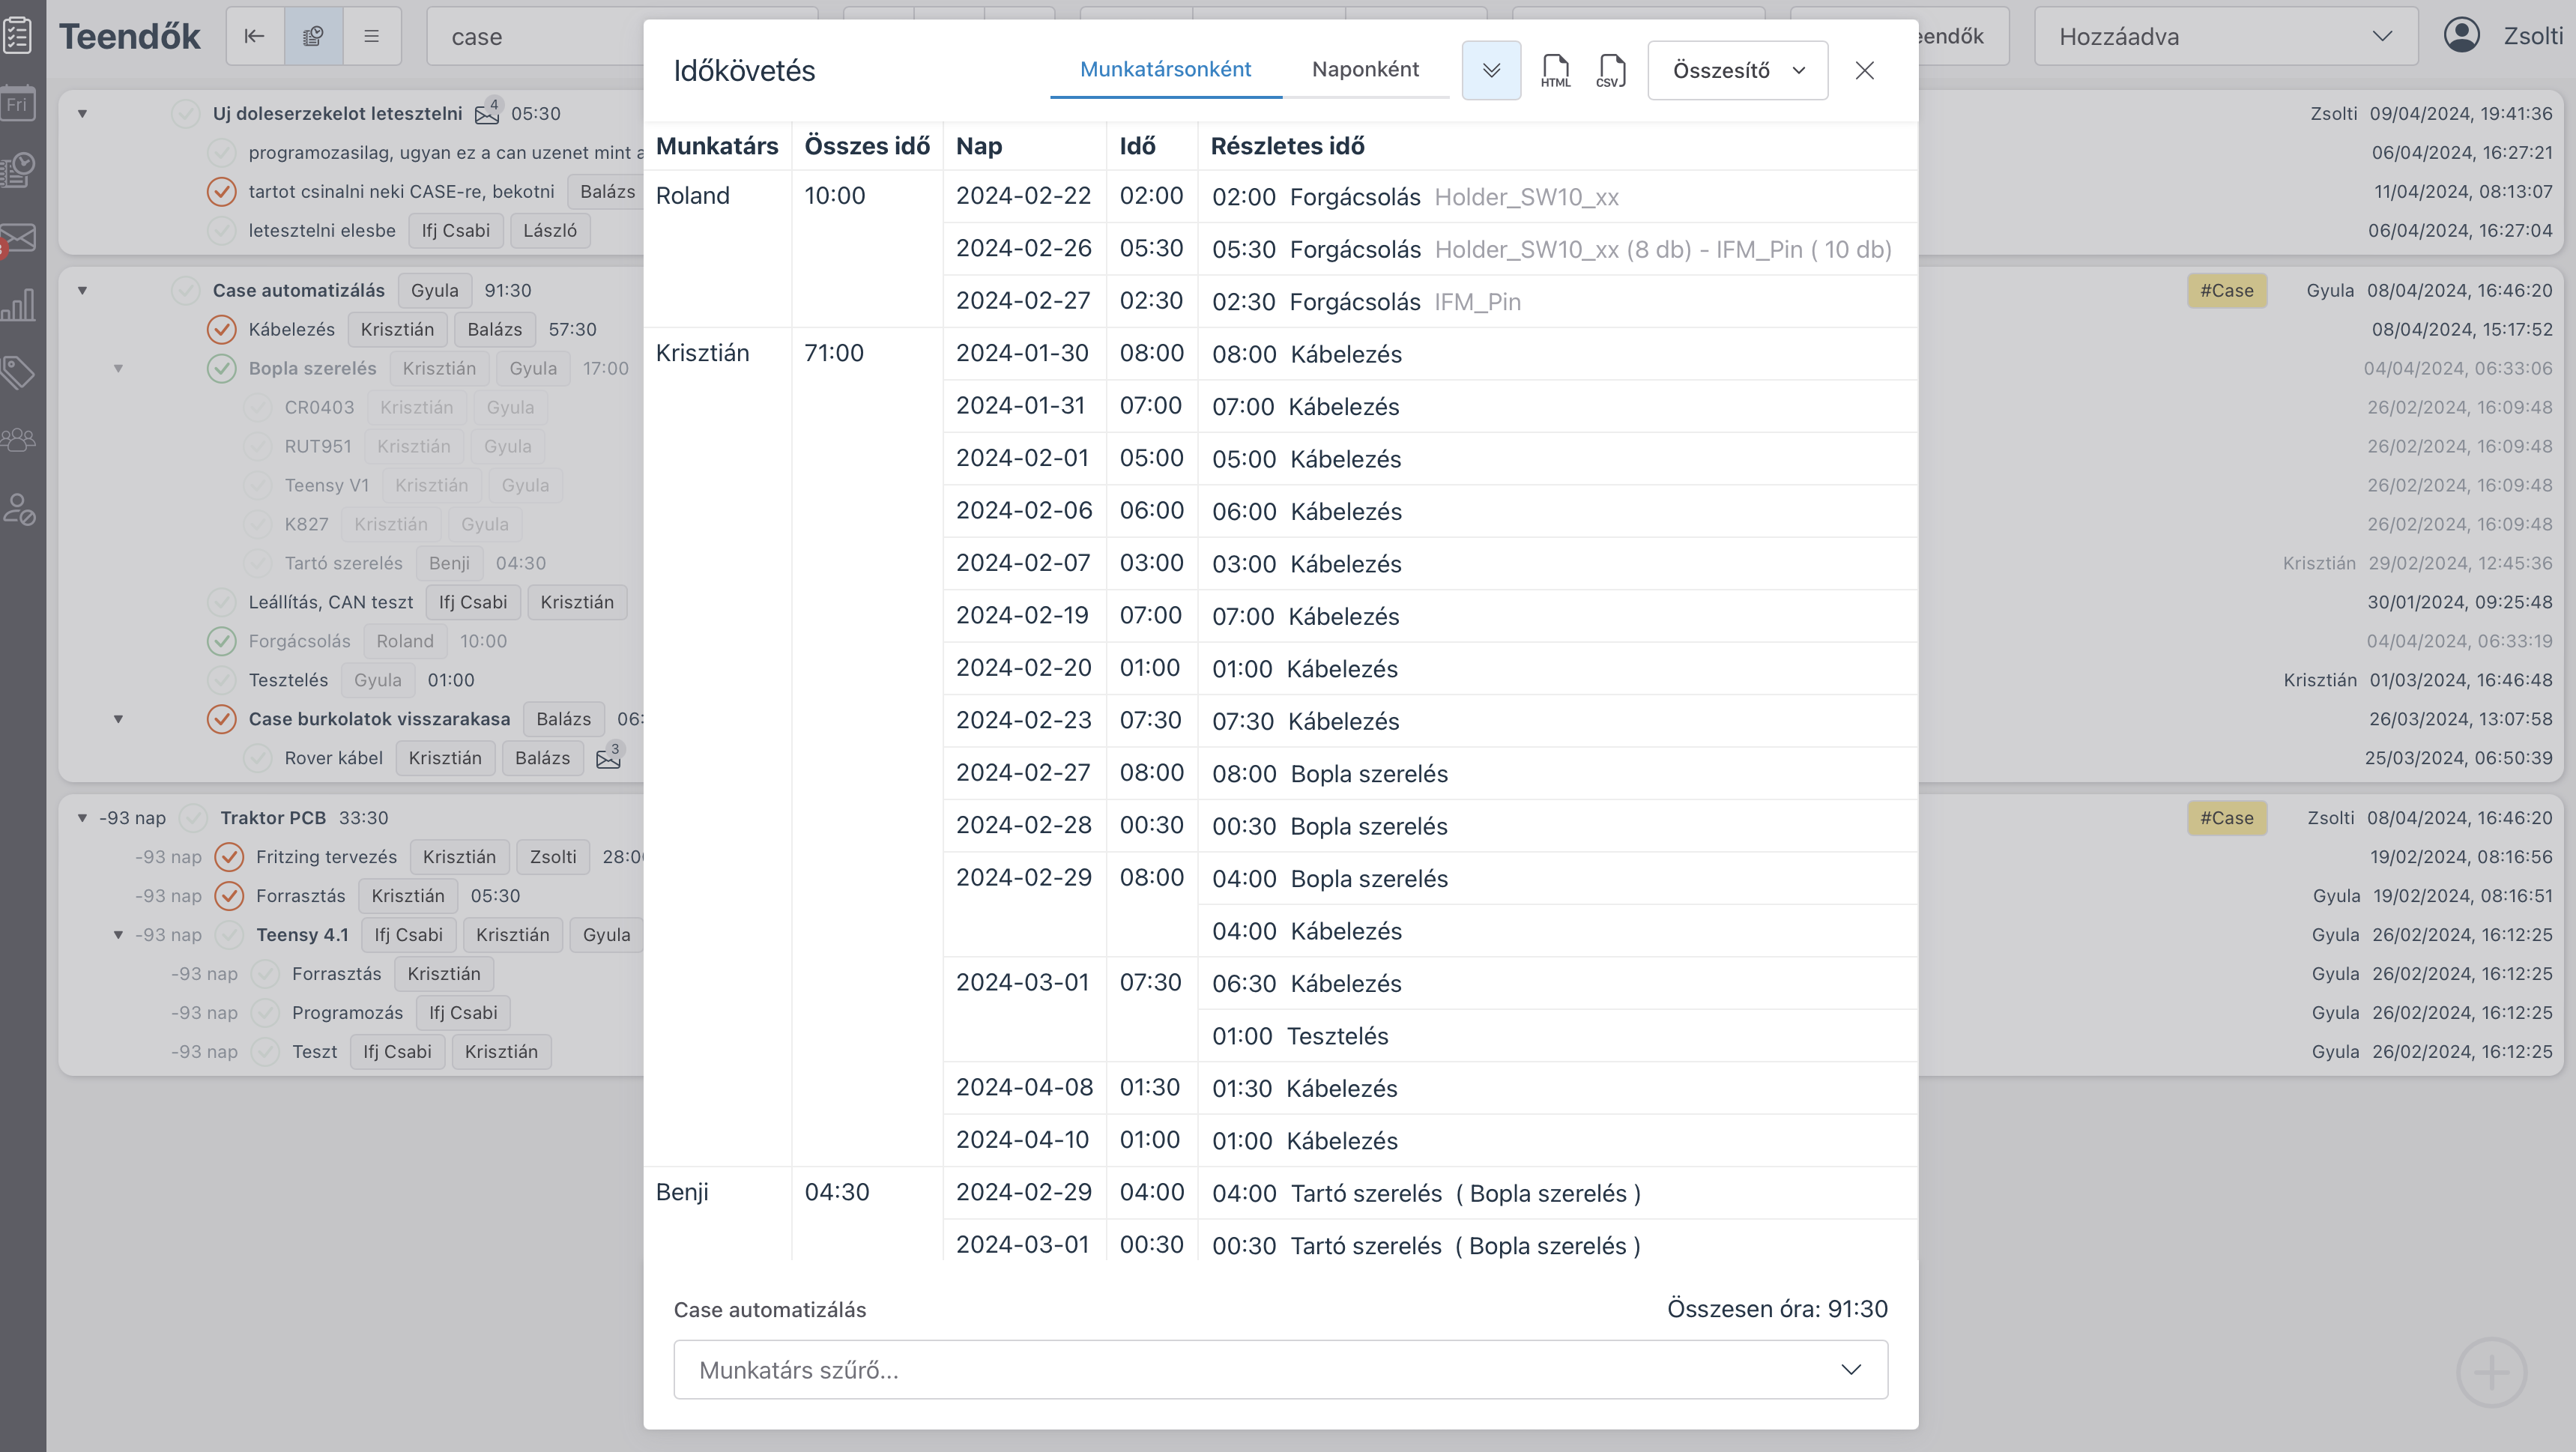Open the envelope mail icon in sidebar
This screenshot has height=1452, width=2576.
click(19, 238)
